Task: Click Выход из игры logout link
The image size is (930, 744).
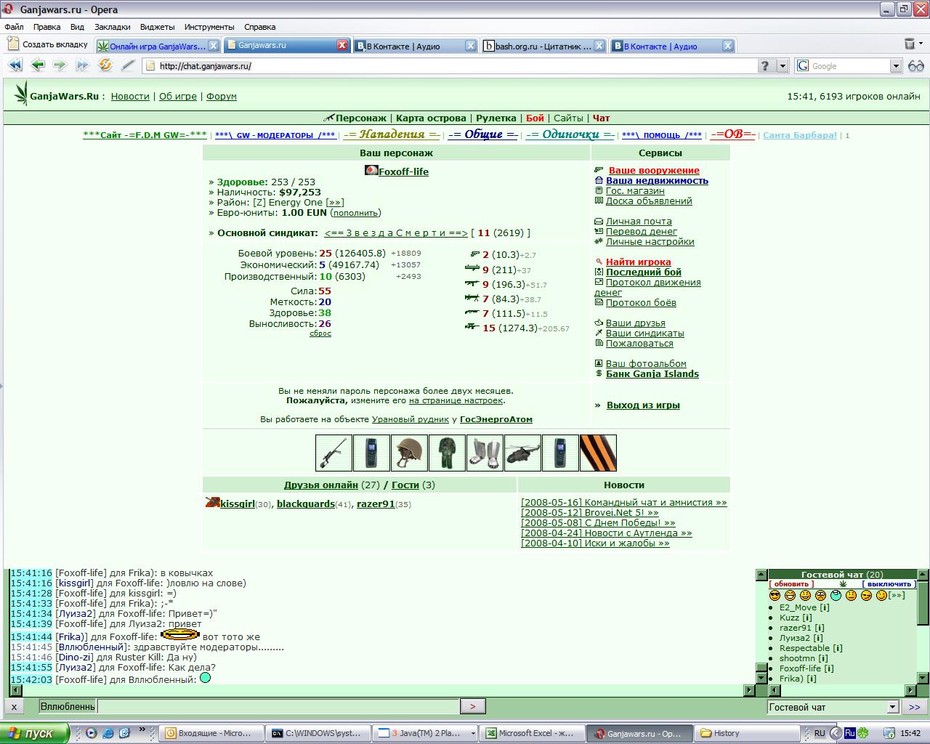Action: [643, 405]
